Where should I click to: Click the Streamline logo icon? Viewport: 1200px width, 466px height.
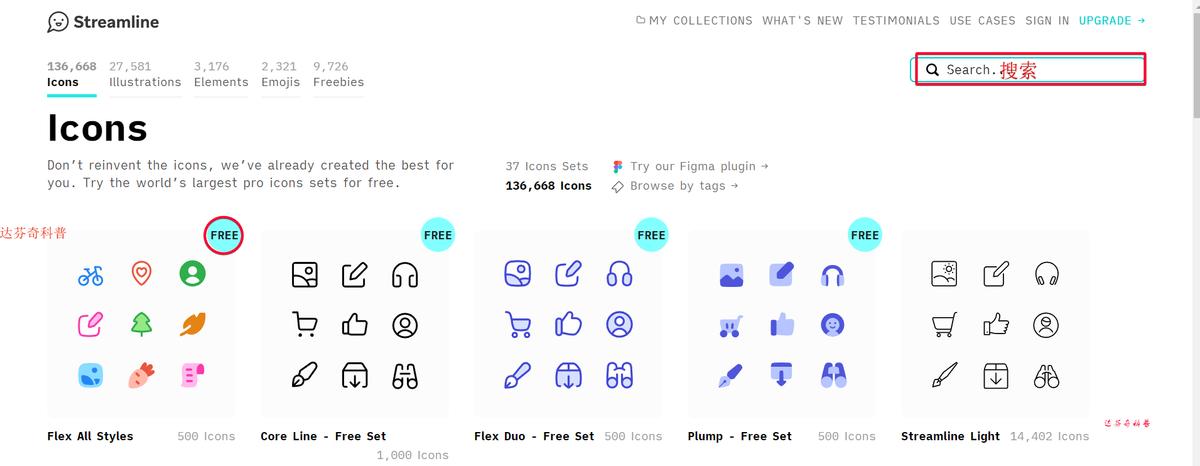[x=58, y=22]
